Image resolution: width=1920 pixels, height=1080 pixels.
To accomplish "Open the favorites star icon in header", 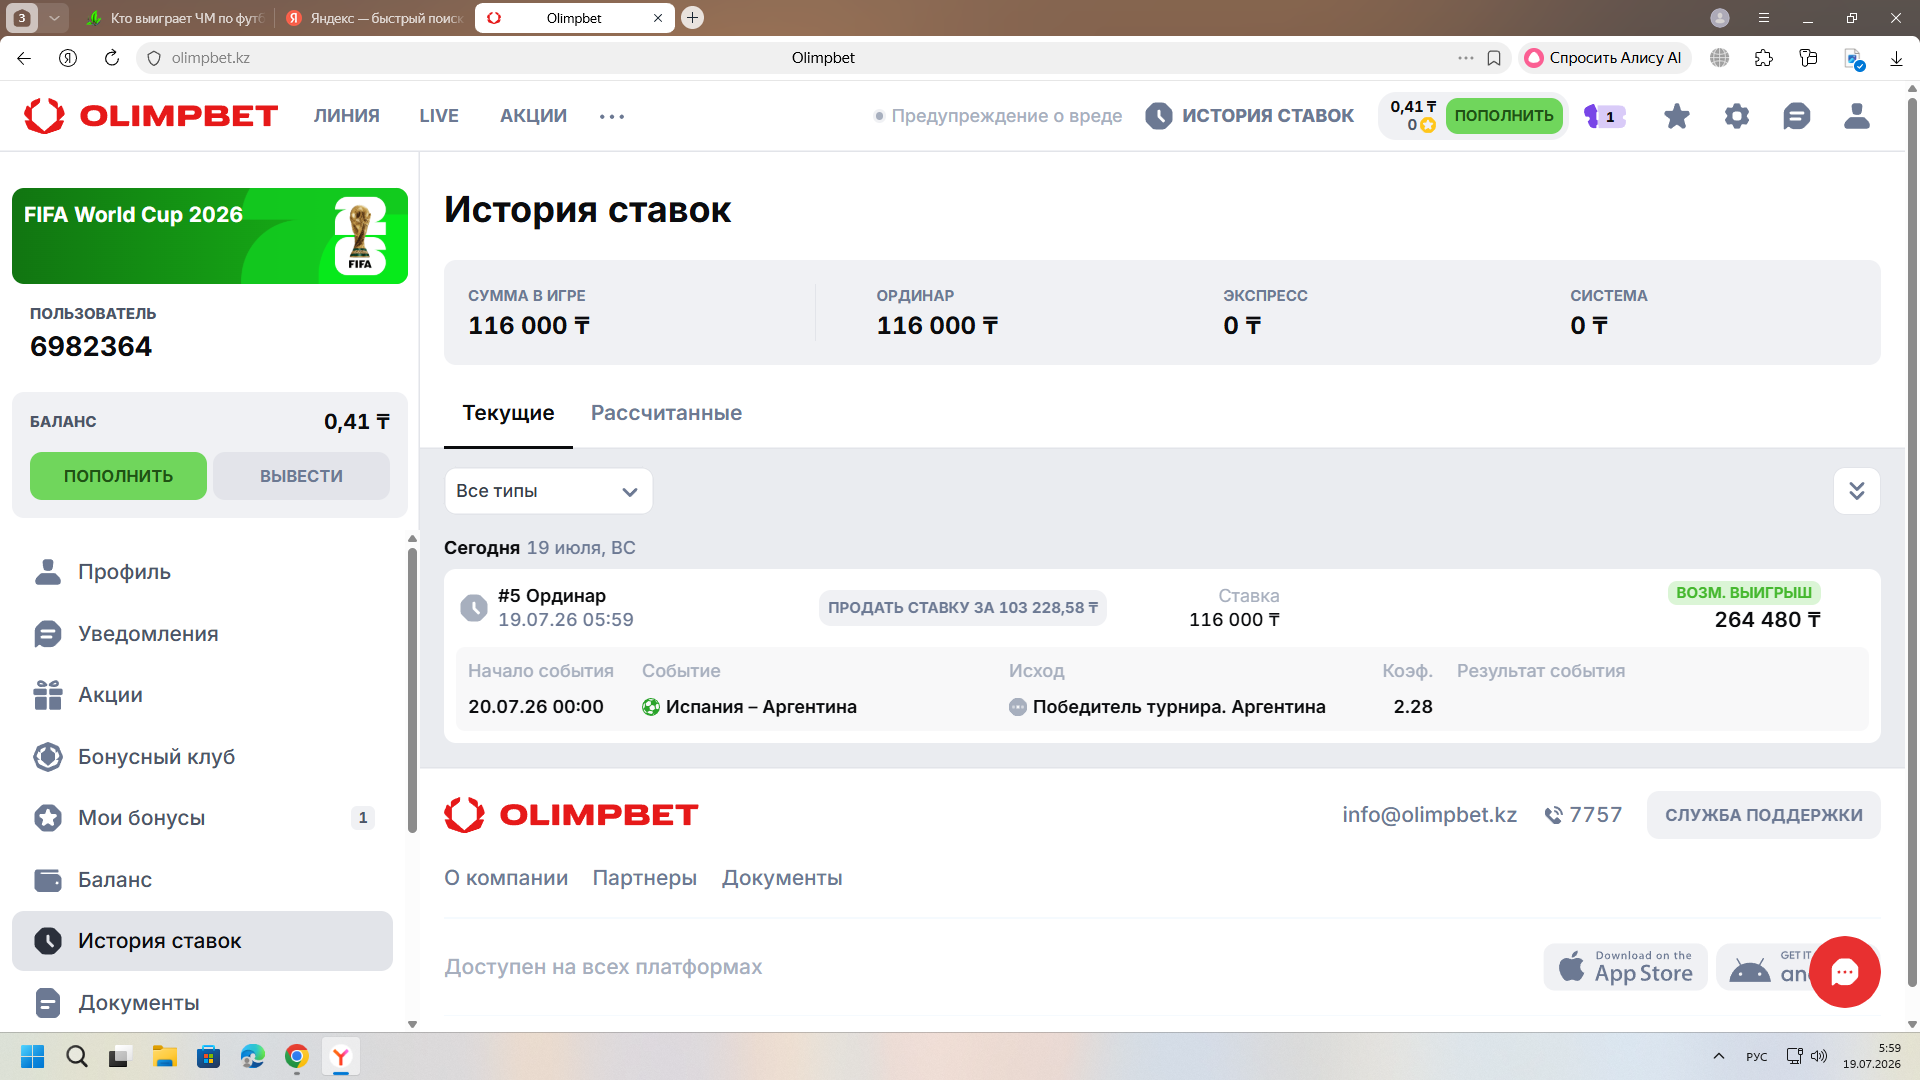I will [1677, 116].
